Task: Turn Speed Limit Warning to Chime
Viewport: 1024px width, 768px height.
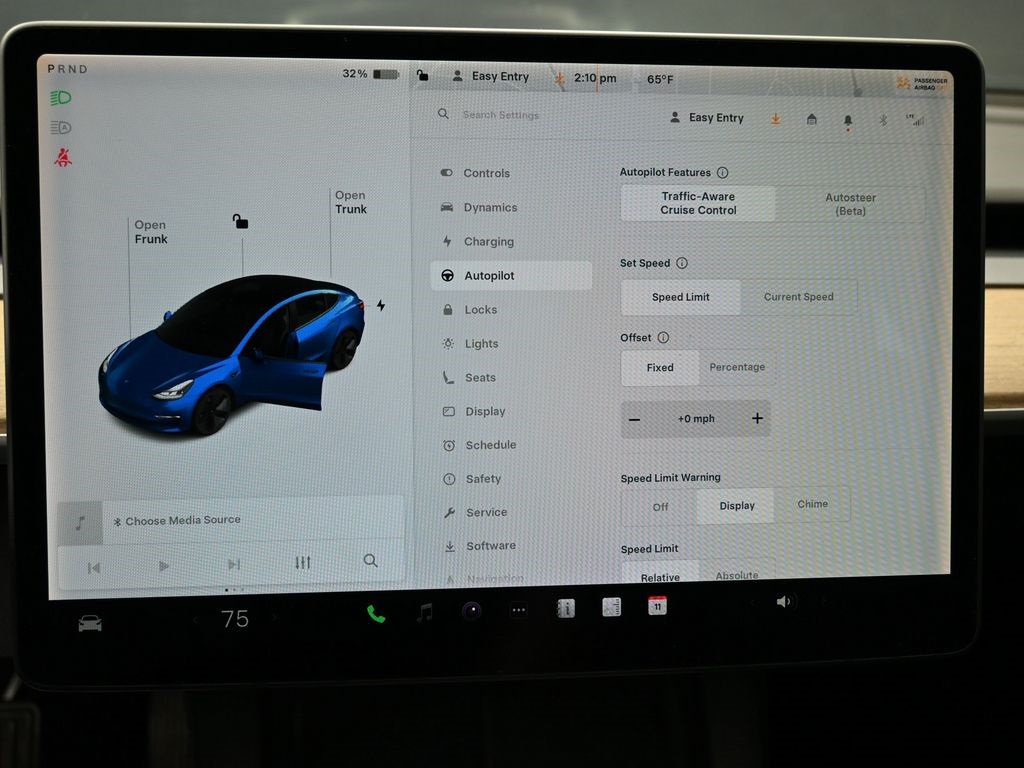Action: [x=812, y=504]
